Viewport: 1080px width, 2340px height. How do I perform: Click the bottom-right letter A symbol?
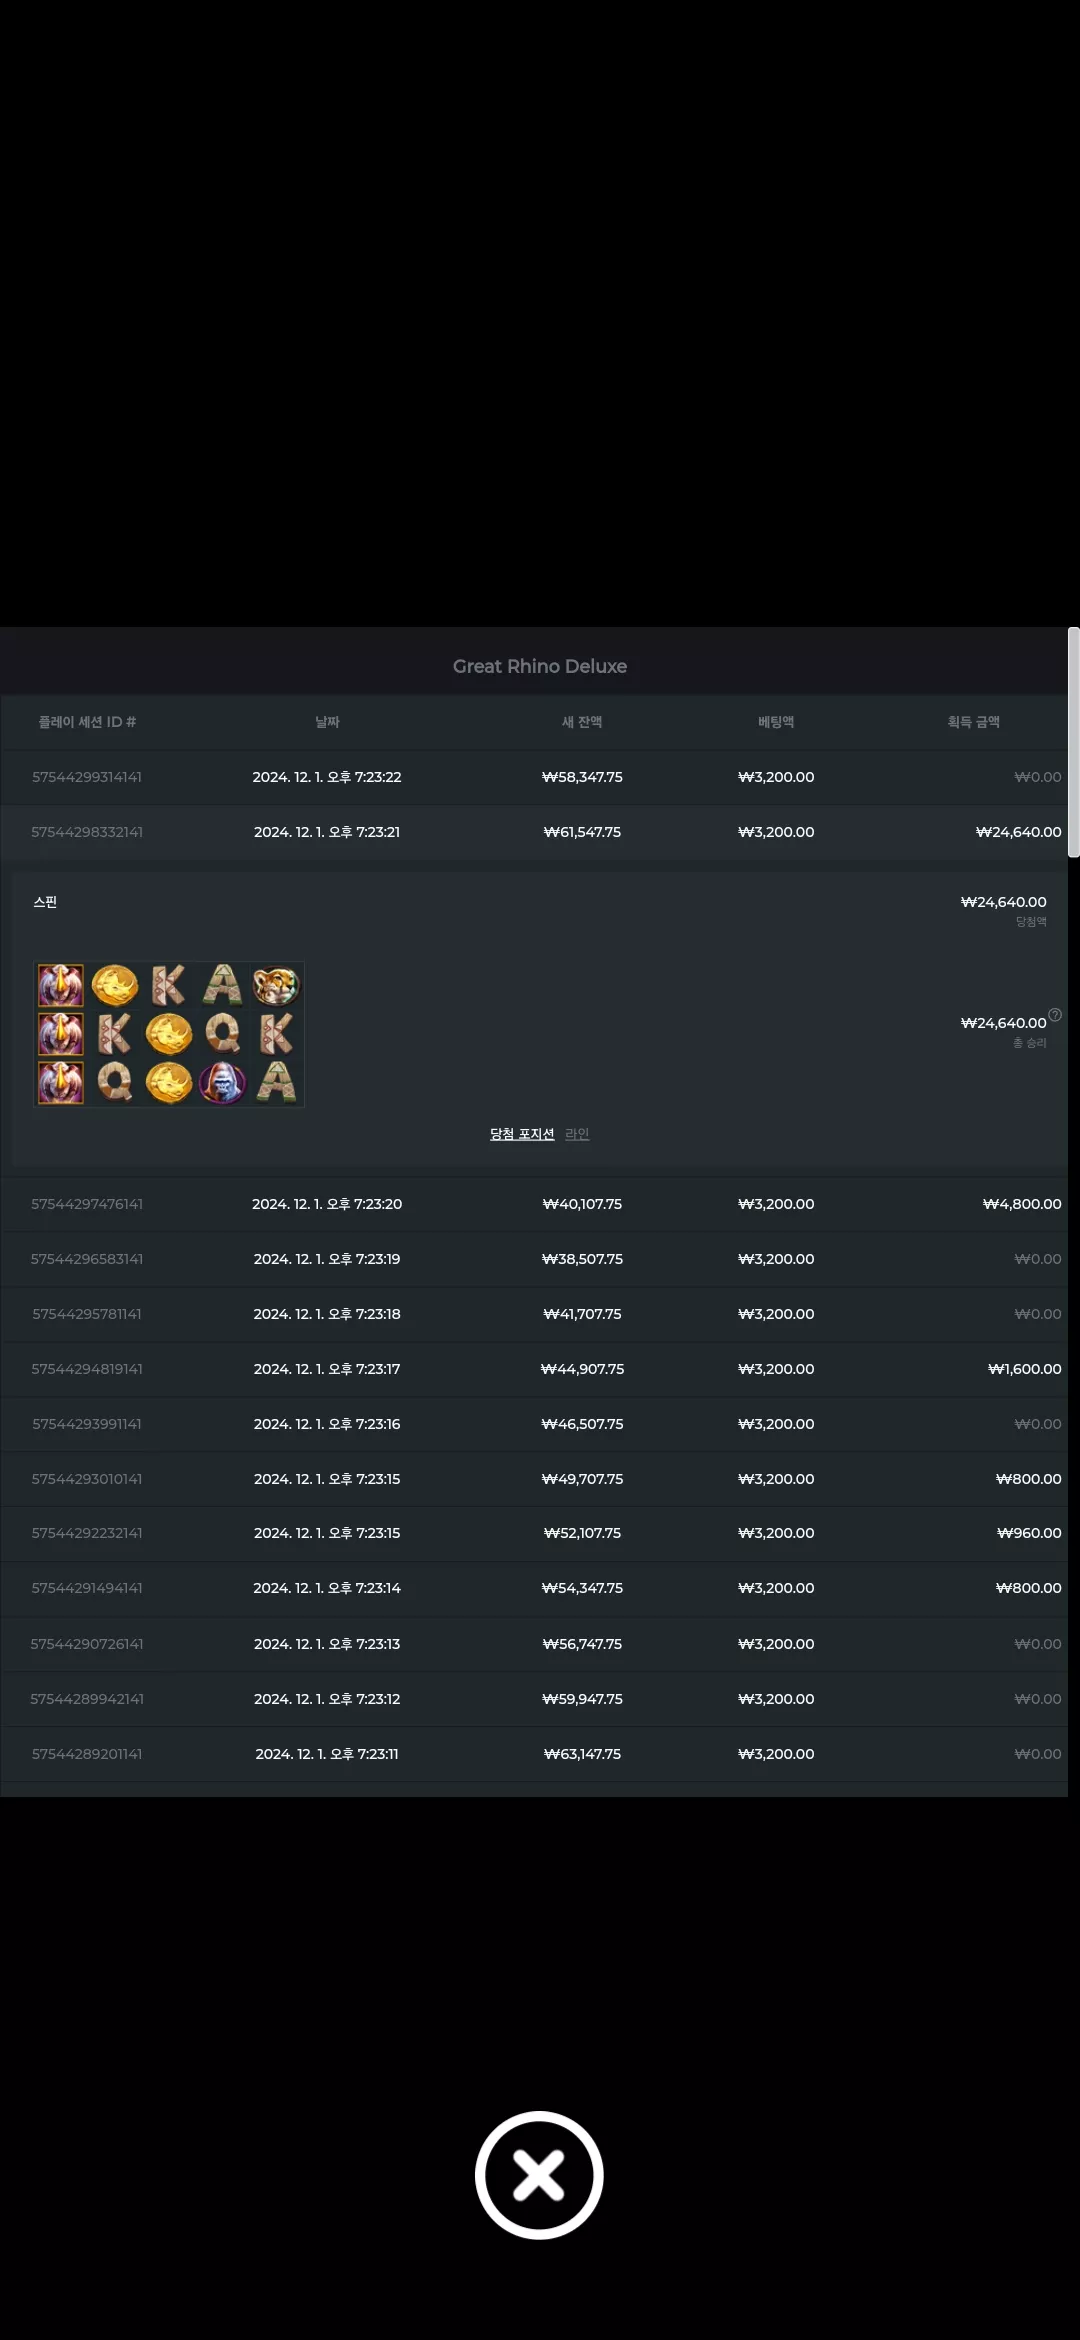point(276,1082)
